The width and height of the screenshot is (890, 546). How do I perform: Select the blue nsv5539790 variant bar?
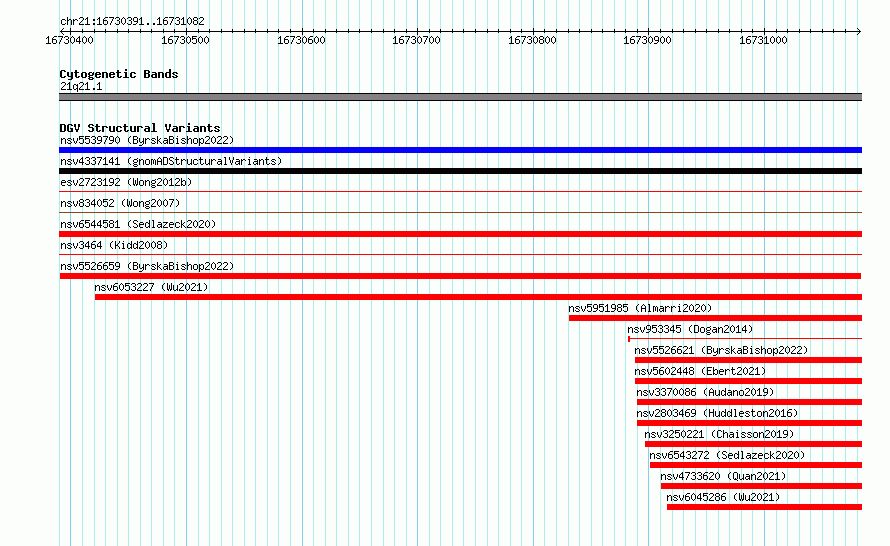tap(460, 150)
